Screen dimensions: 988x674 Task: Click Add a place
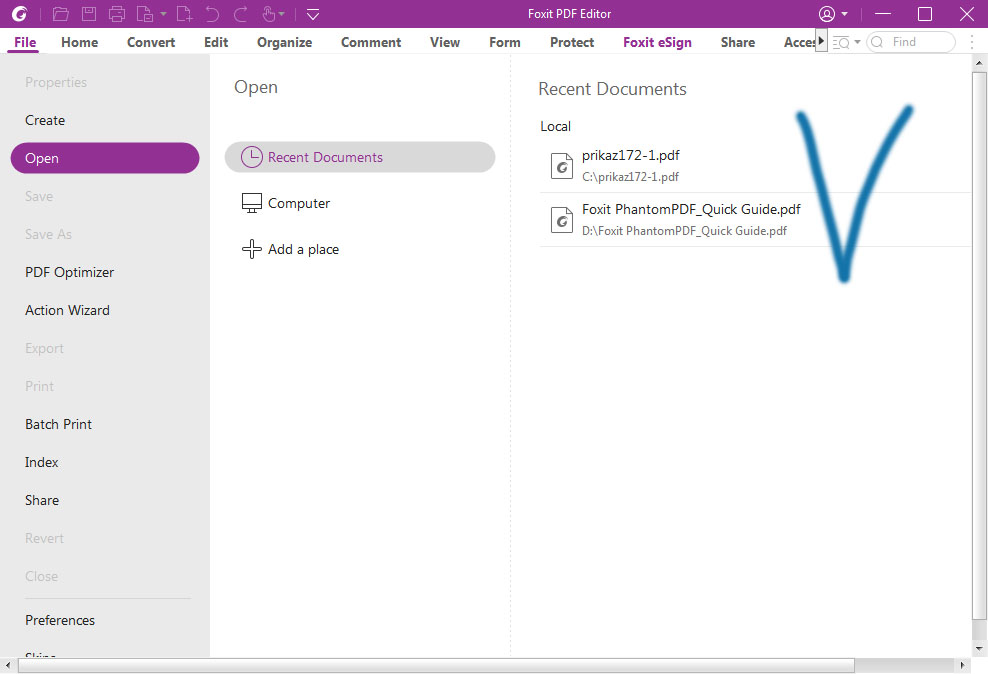(x=303, y=249)
